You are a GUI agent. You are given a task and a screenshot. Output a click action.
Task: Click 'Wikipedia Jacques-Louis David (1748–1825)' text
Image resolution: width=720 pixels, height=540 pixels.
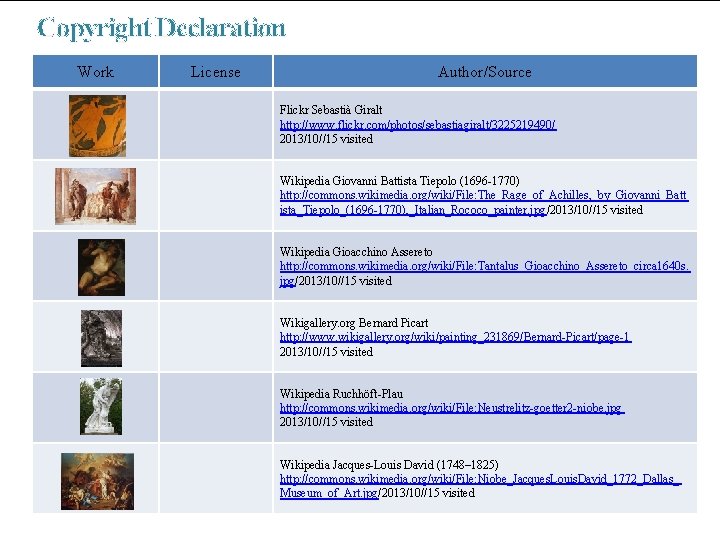point(389,465)
